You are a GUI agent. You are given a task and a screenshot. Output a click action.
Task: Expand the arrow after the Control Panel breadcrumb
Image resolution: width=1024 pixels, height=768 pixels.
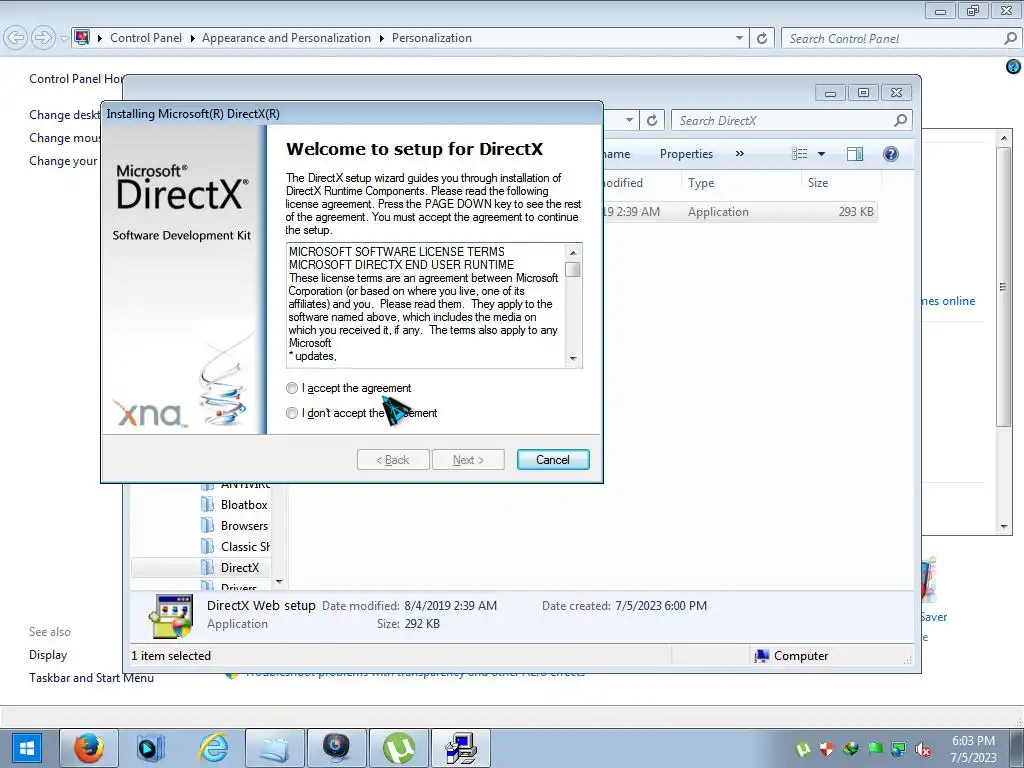[x=193, y=39]
